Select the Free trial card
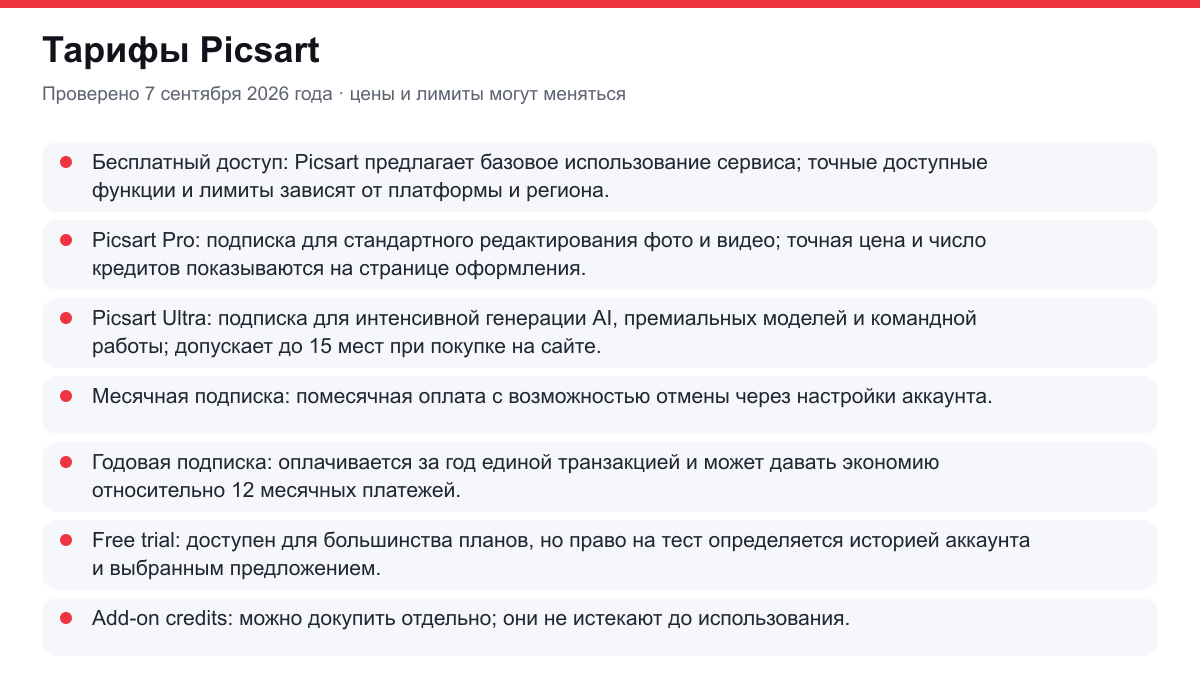This screenshot has height=698, width=1200. click(x=600, y=554)
